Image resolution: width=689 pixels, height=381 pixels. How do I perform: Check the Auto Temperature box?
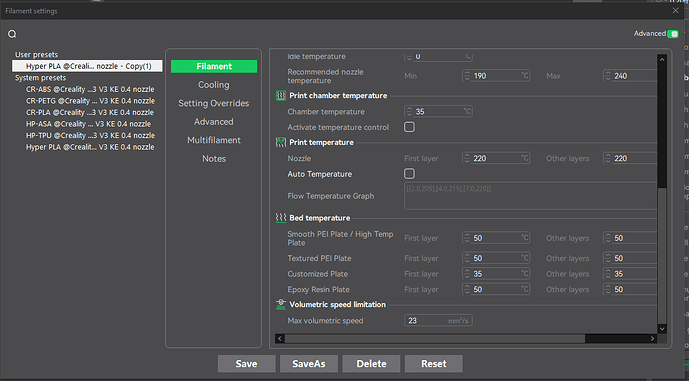tap(409, 174)
